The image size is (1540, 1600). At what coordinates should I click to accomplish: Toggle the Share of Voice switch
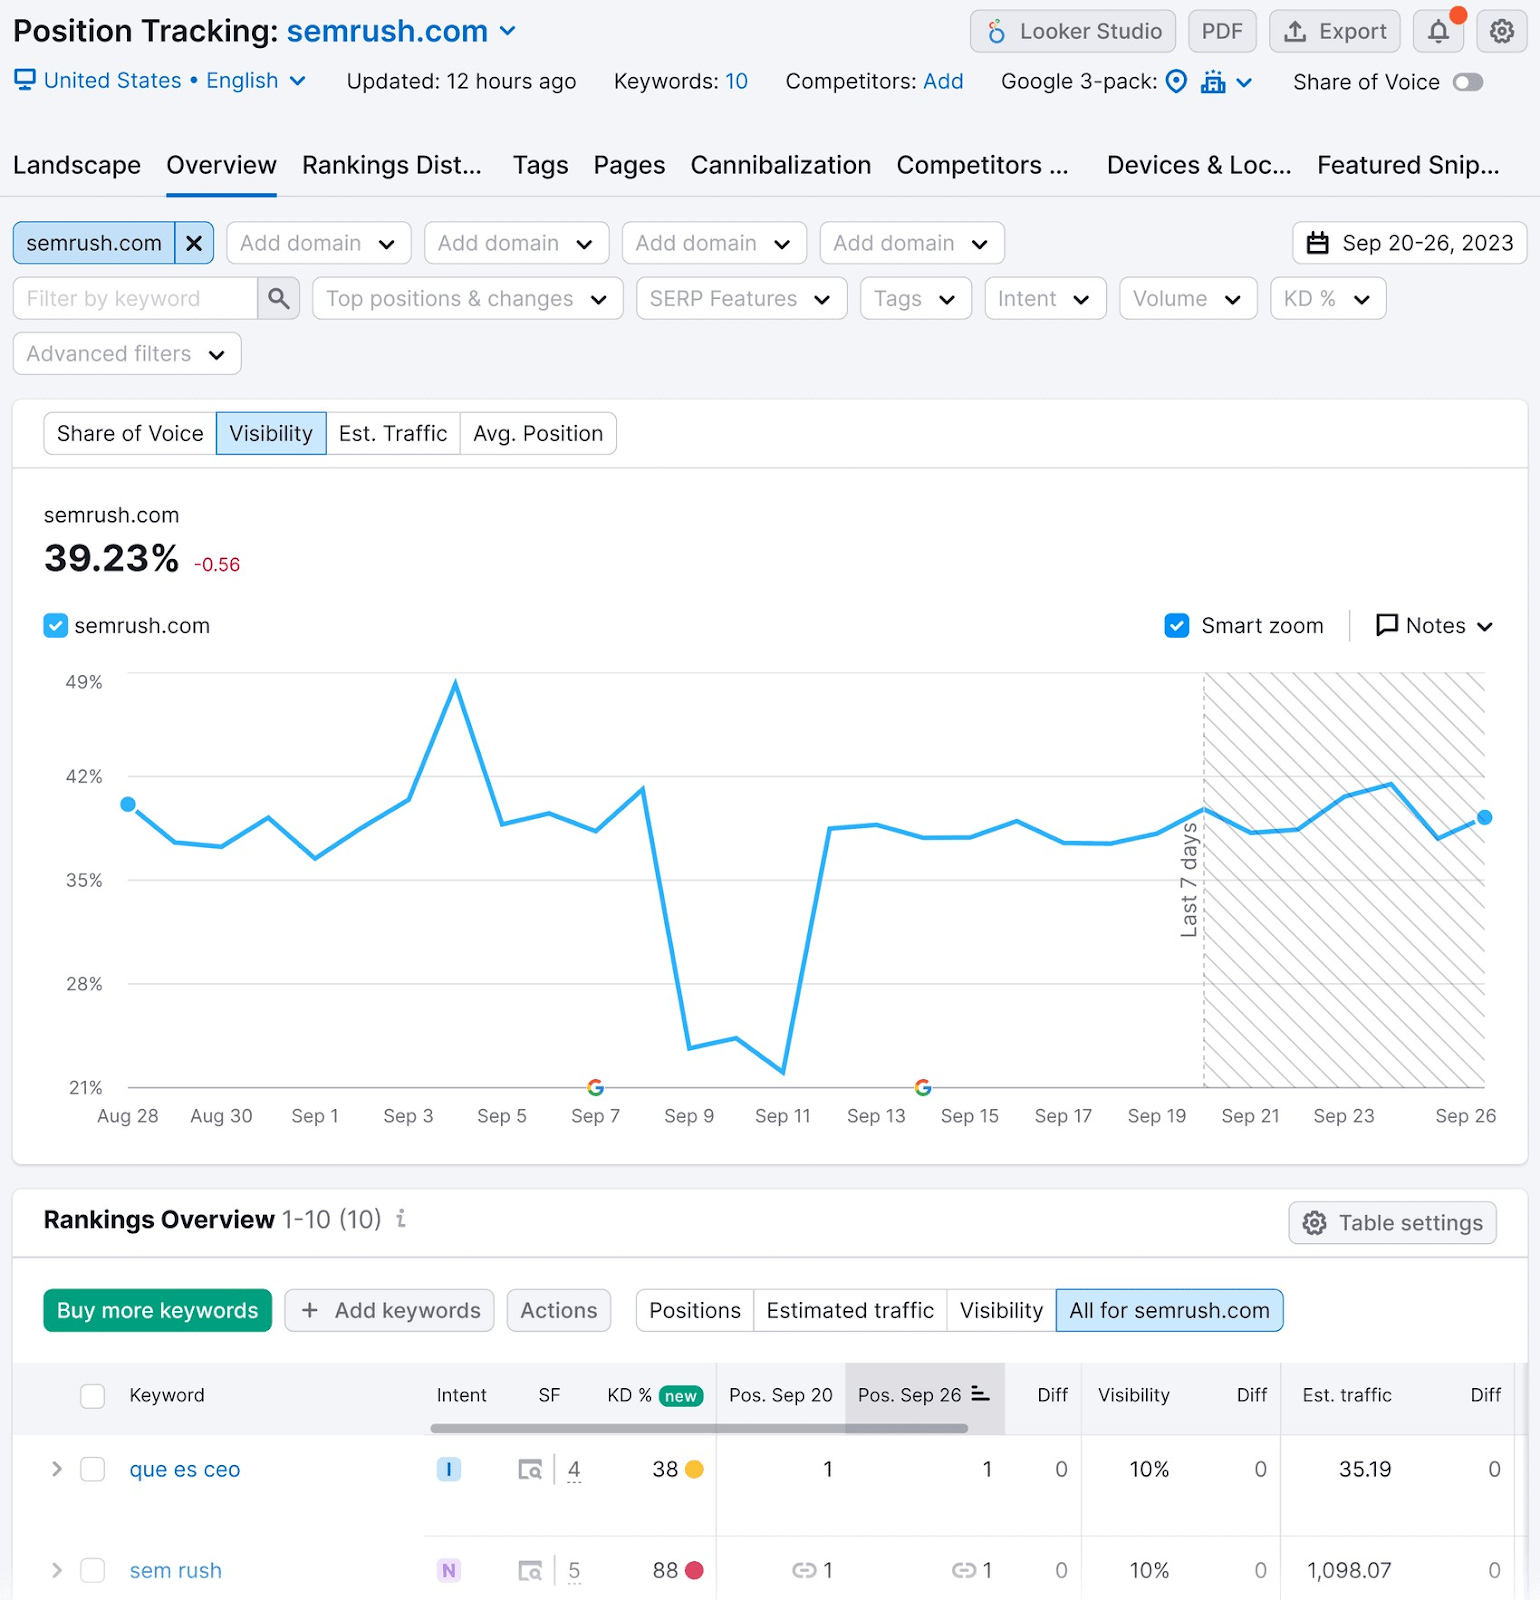coord(1467,82)
